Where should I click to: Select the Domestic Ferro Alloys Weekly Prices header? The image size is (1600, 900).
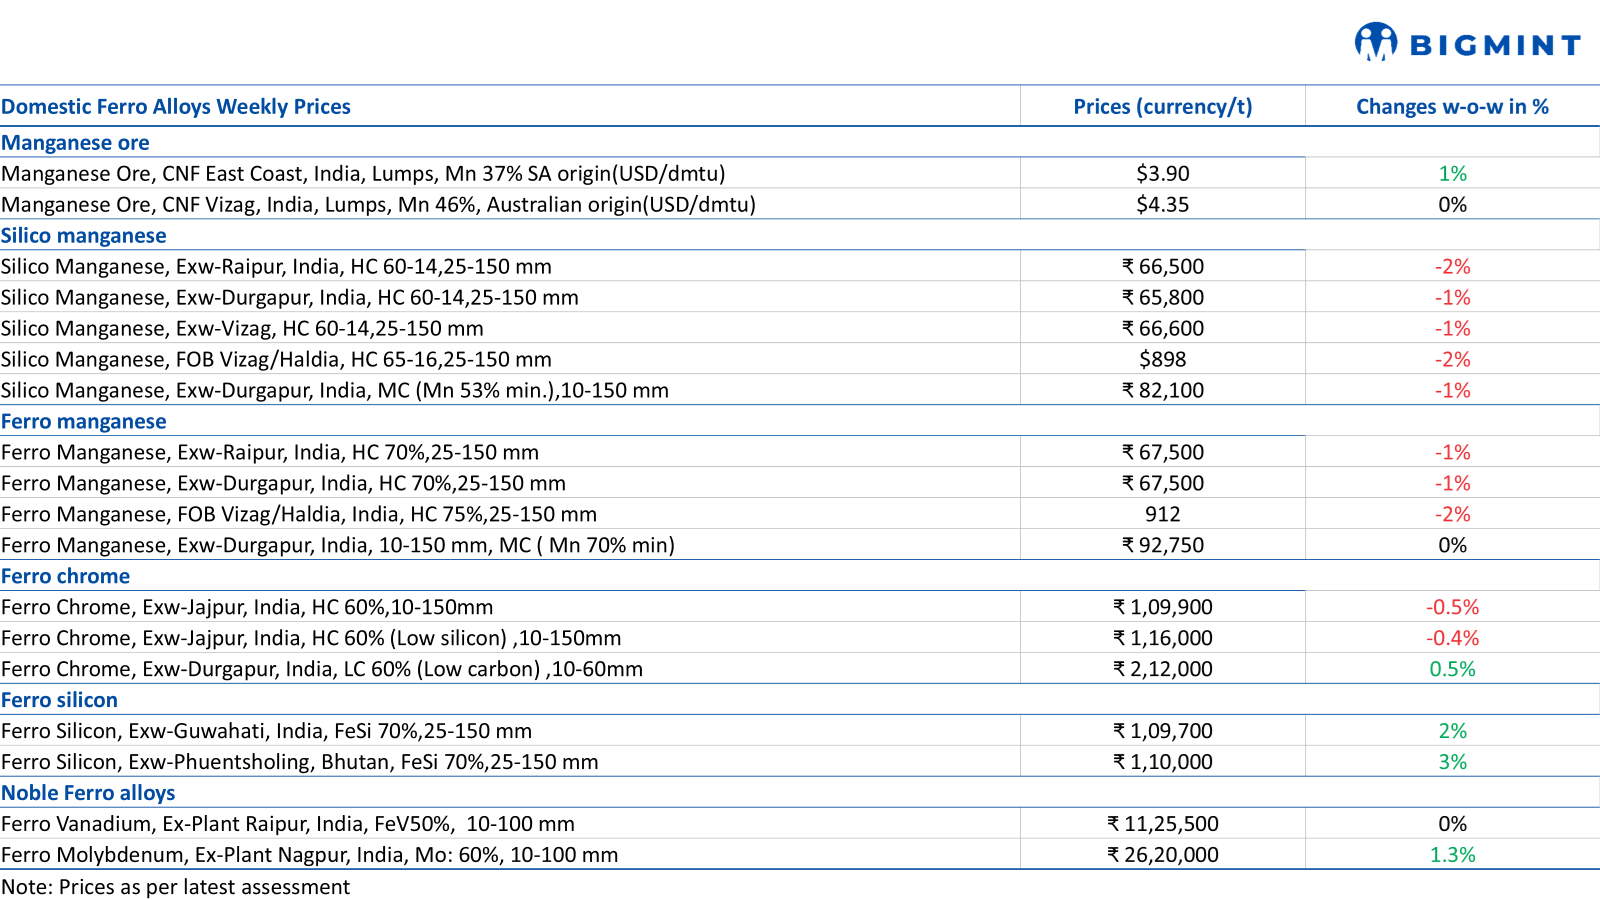(x=176, y=107)
